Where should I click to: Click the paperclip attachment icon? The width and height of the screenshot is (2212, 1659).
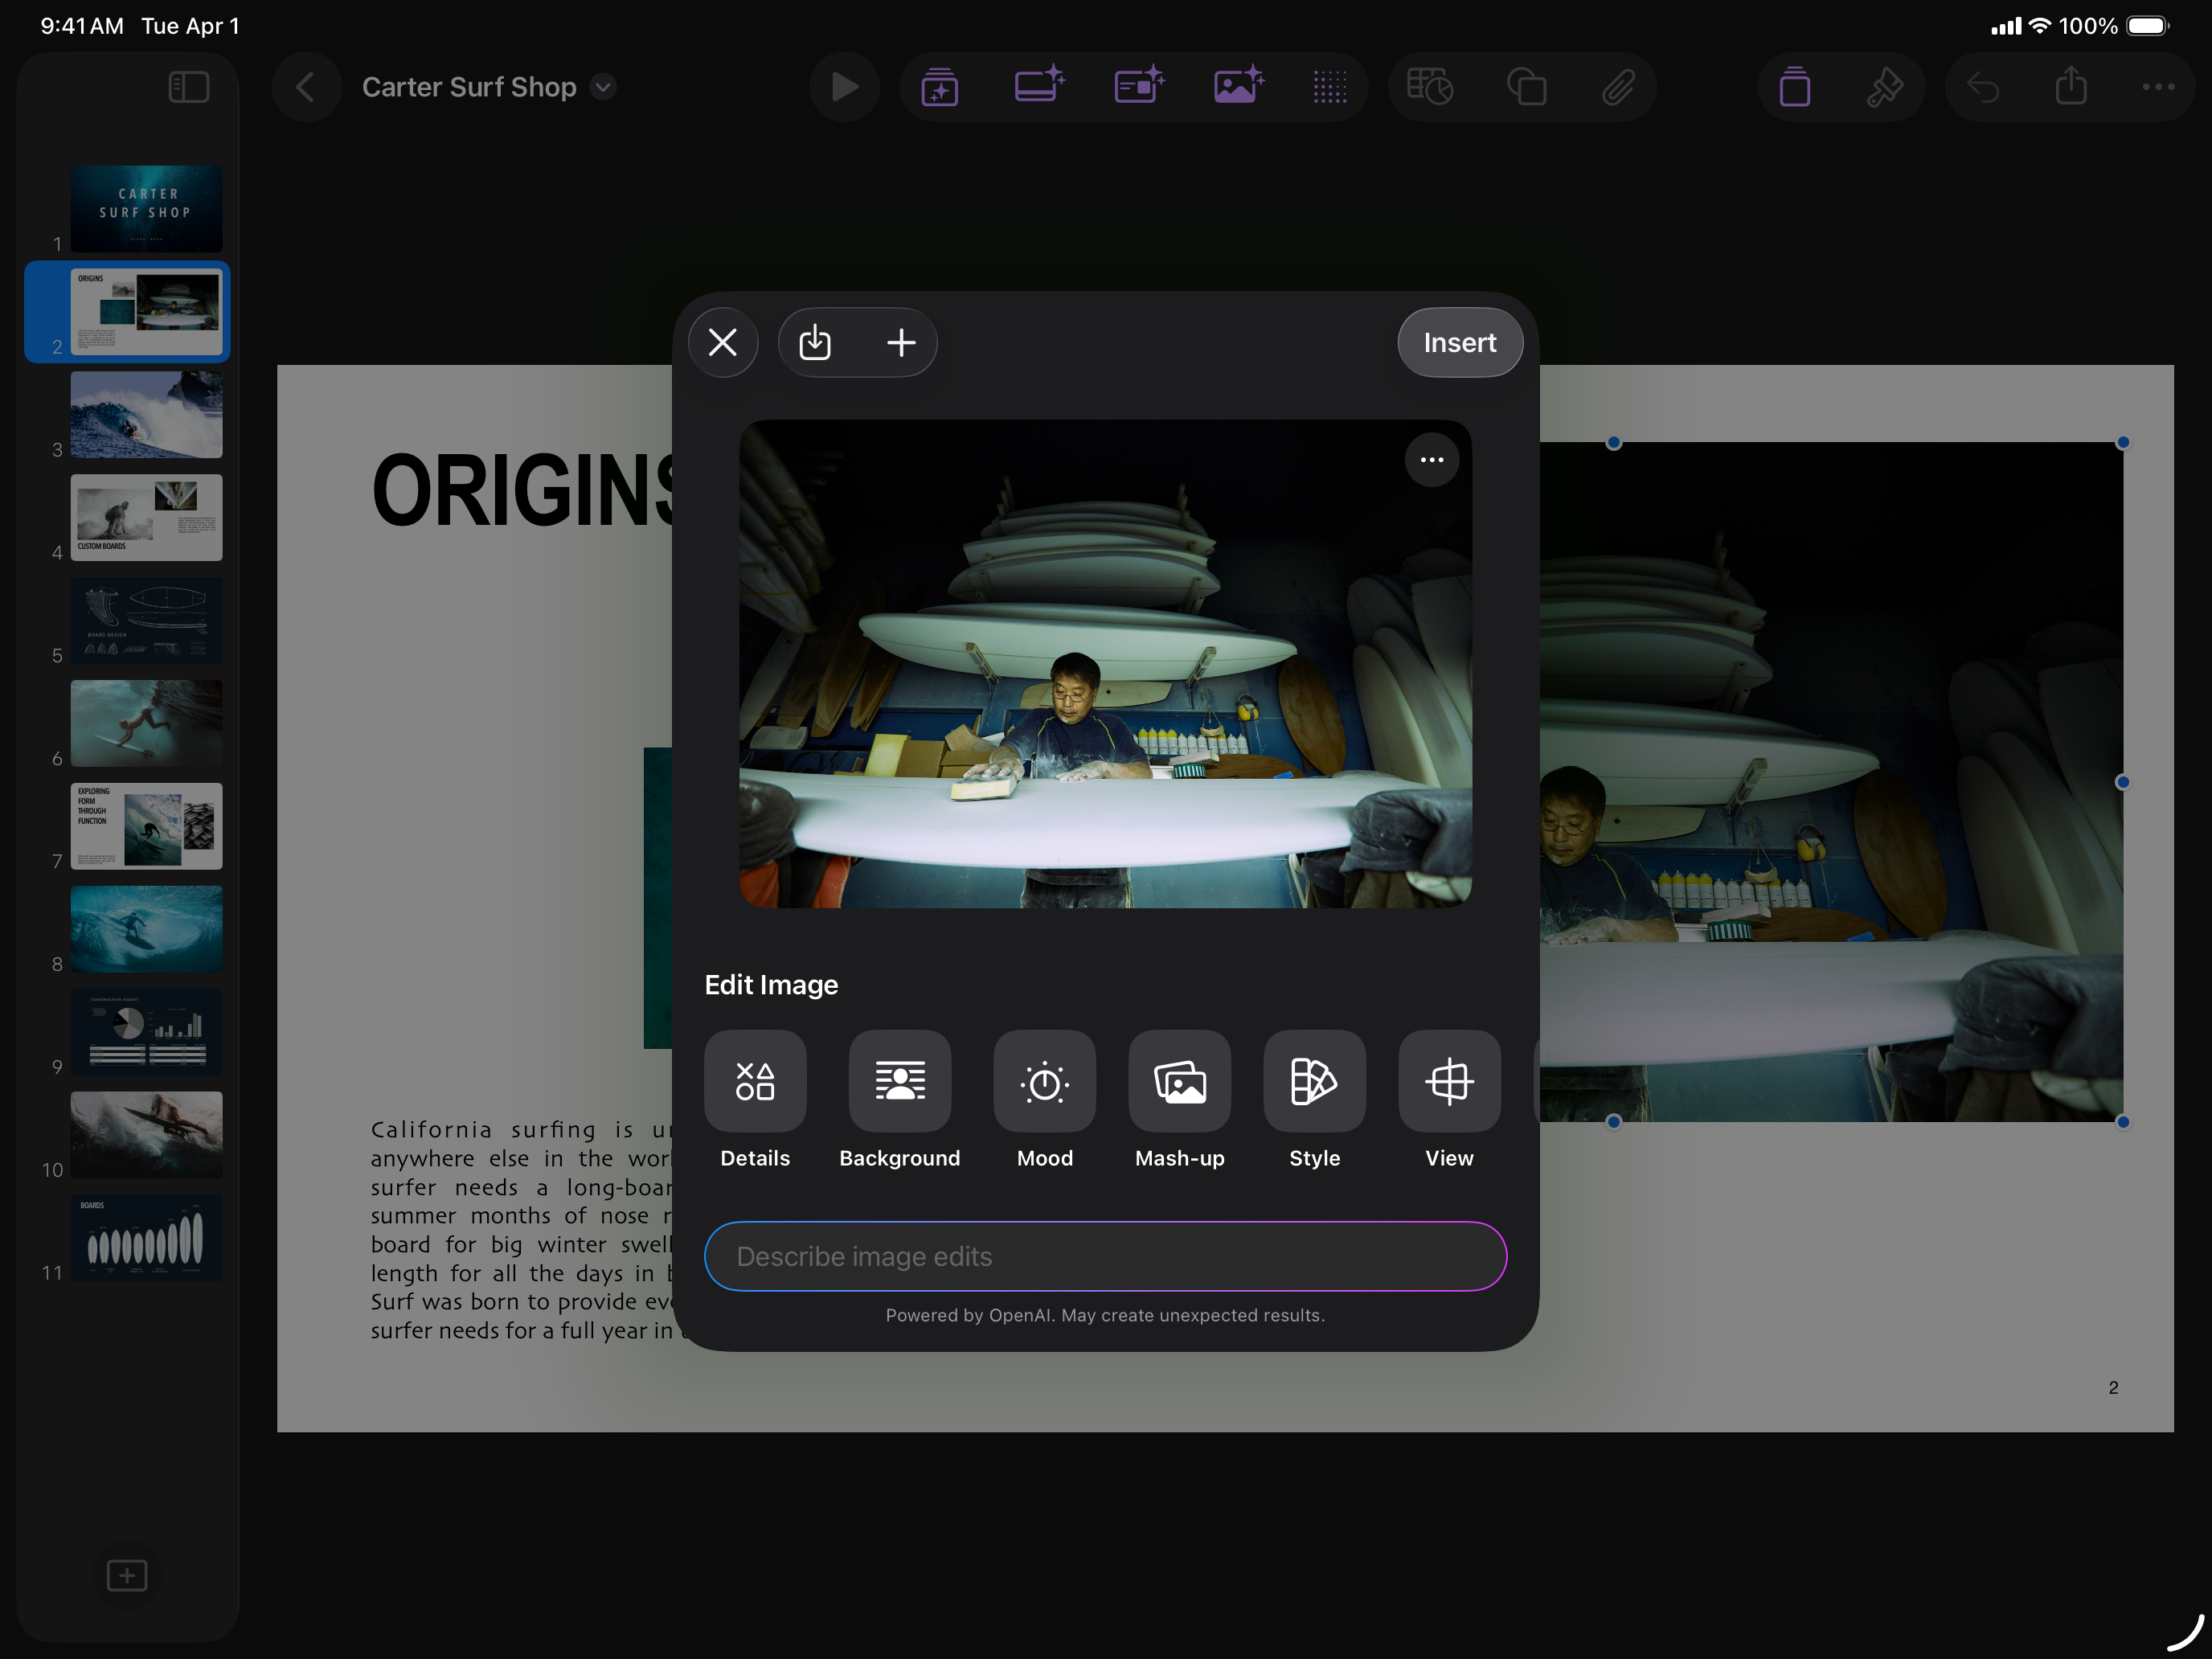point(1618,87)
